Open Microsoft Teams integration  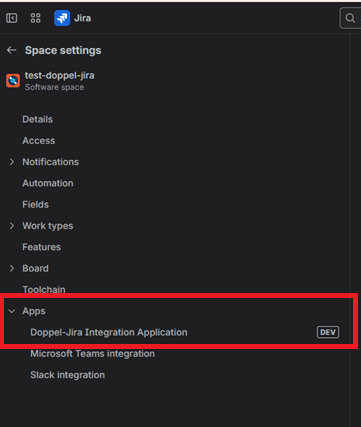[92, 354]
